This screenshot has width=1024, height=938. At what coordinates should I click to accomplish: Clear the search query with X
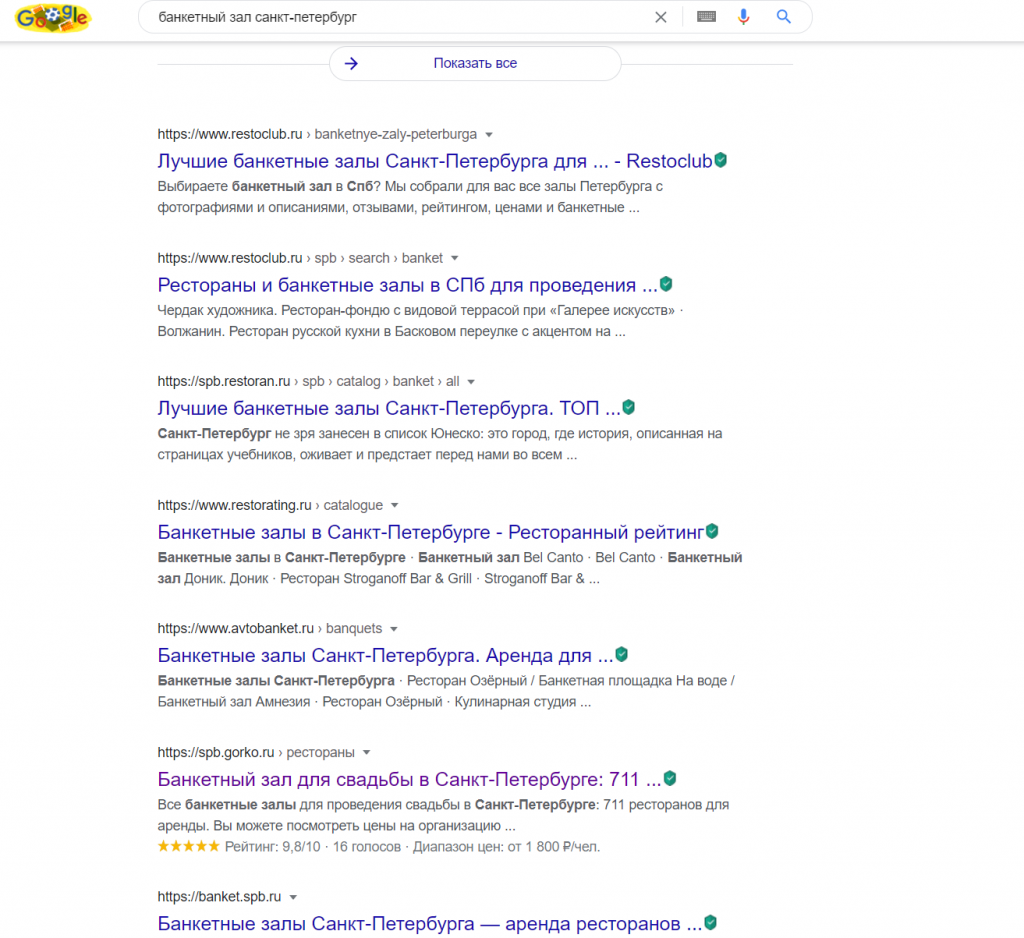tap(661, 18)
